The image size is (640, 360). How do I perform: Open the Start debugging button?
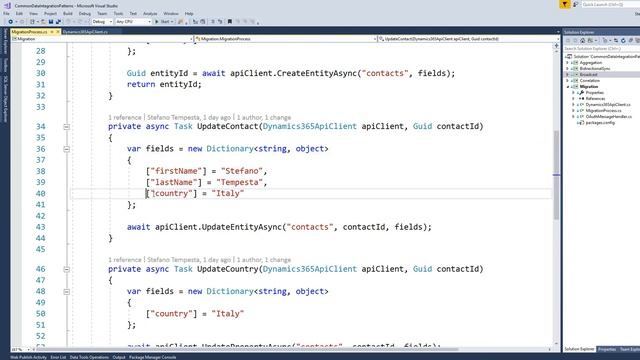[x=164, y=22]
